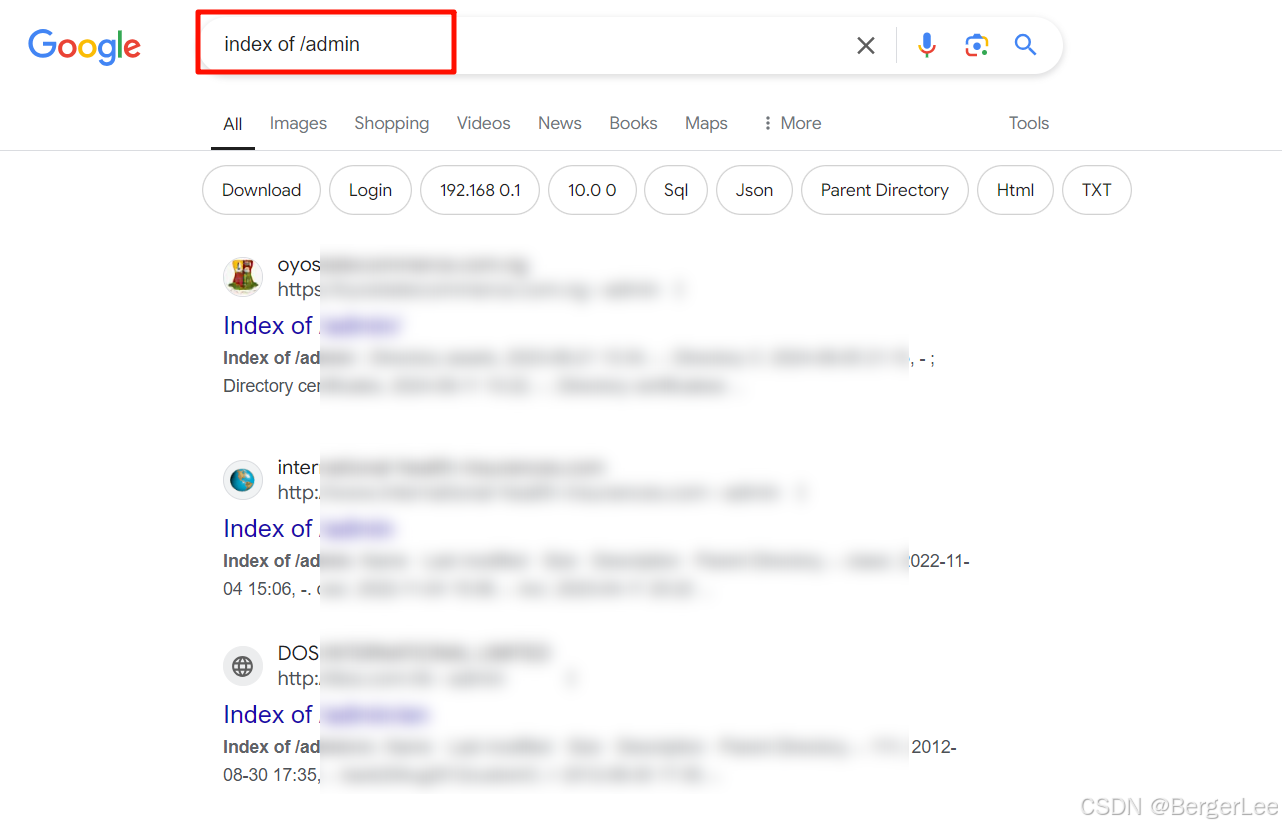Open the Tools options
Image resolution: width=1282 pixels, height=828 pixels.
tap(1029, 123)
